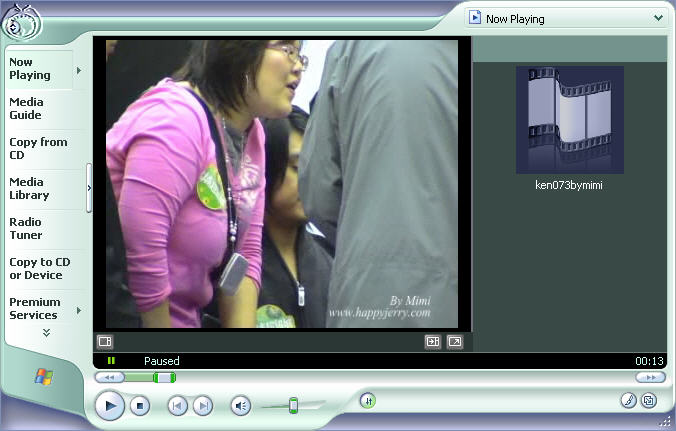676x431 pixels.
Task: Select ken073bymimi filmstrip thumbnail
Action: [x=570, y=120]
